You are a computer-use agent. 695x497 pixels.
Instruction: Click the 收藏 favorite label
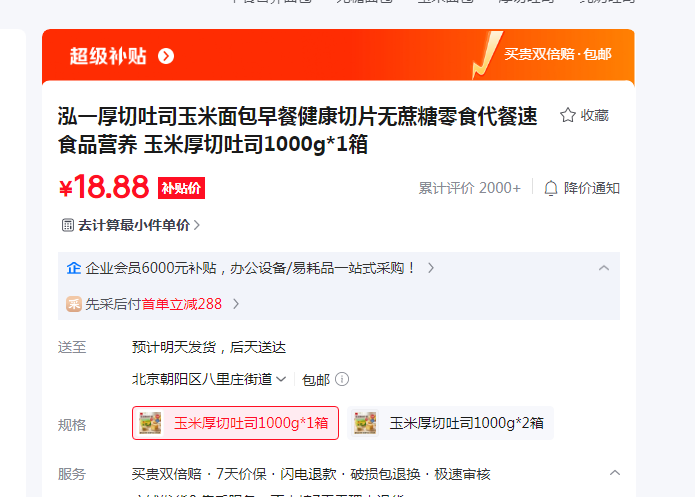(595, 115)
